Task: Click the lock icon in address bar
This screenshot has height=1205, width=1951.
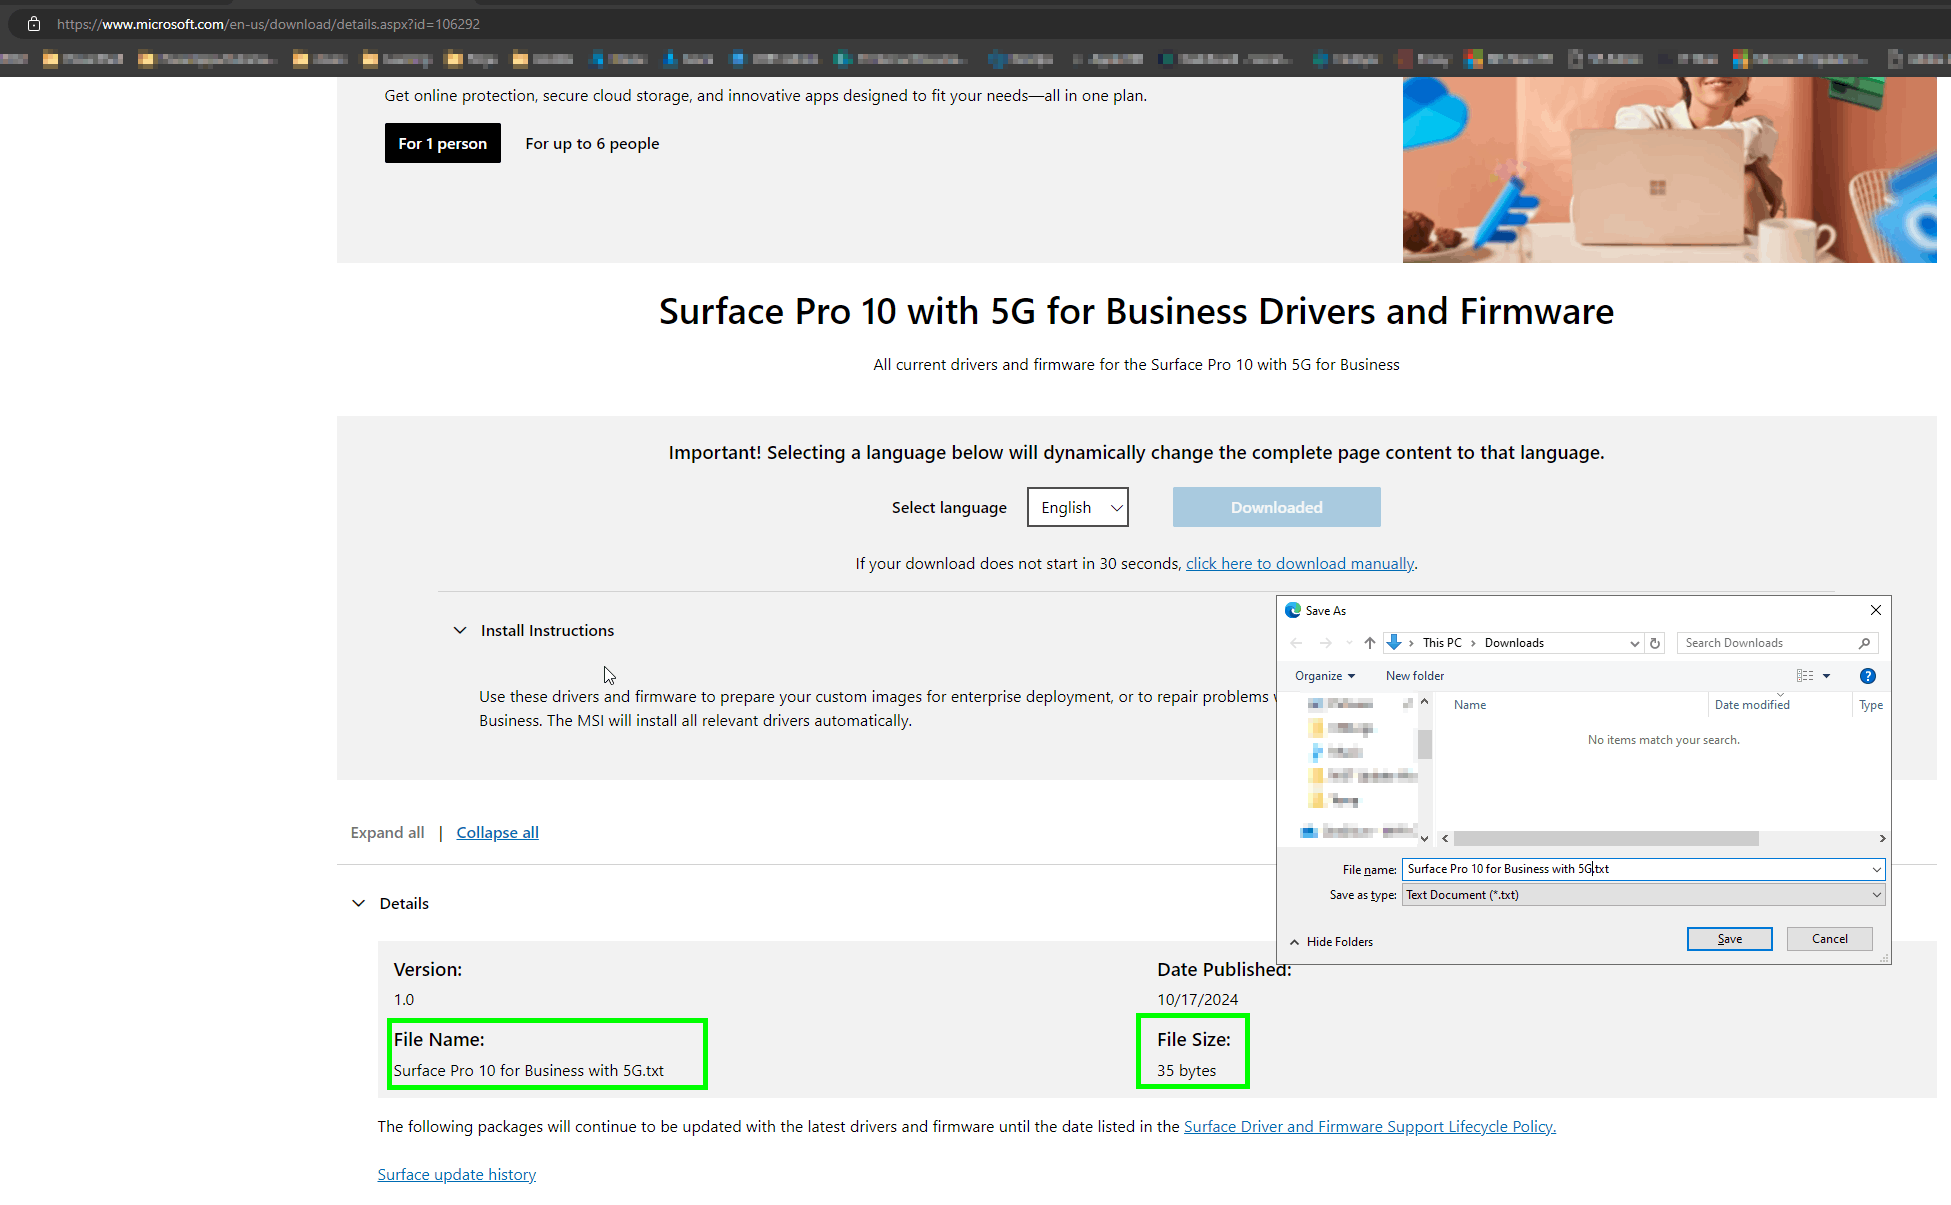Action: 33,24
